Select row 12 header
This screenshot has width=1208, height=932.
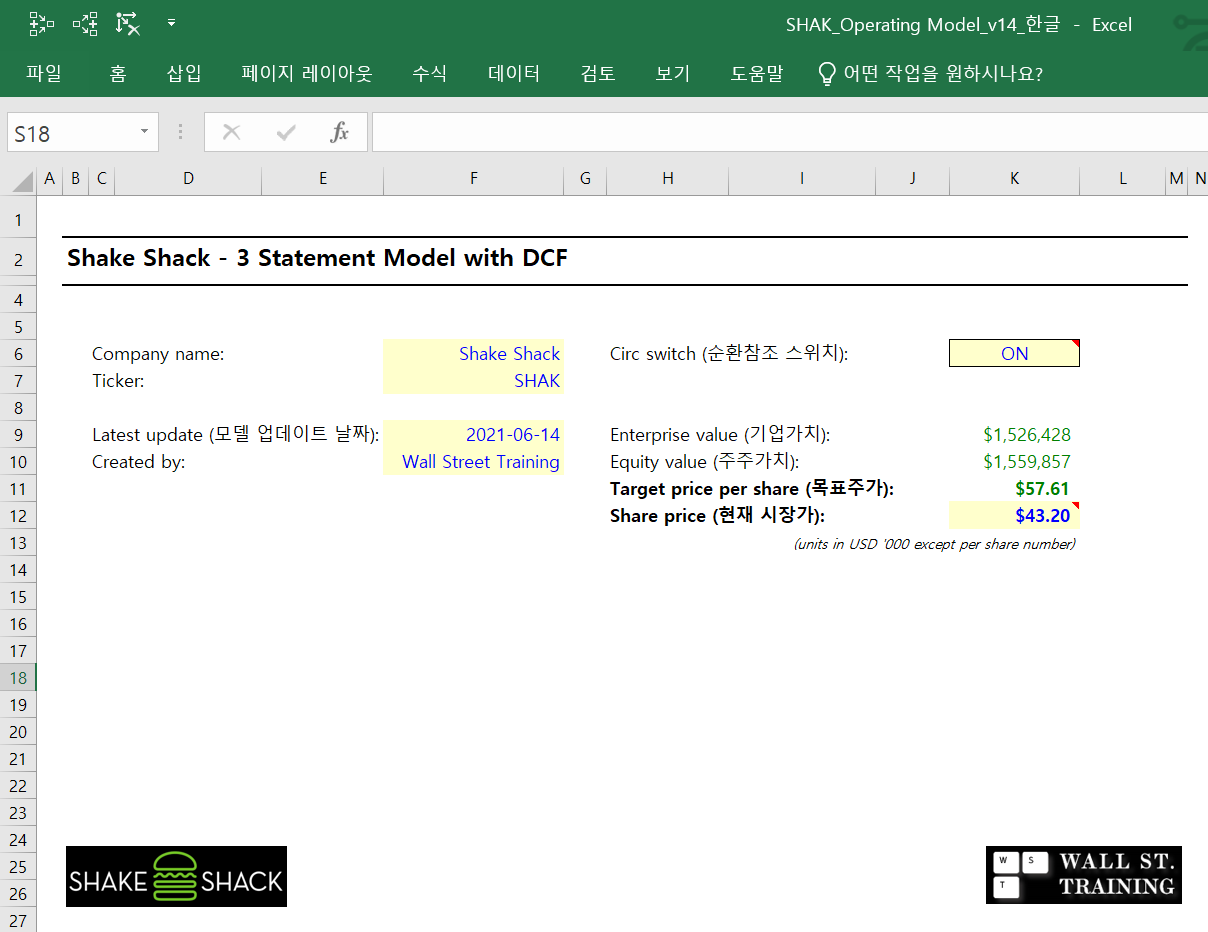point(18,516)
